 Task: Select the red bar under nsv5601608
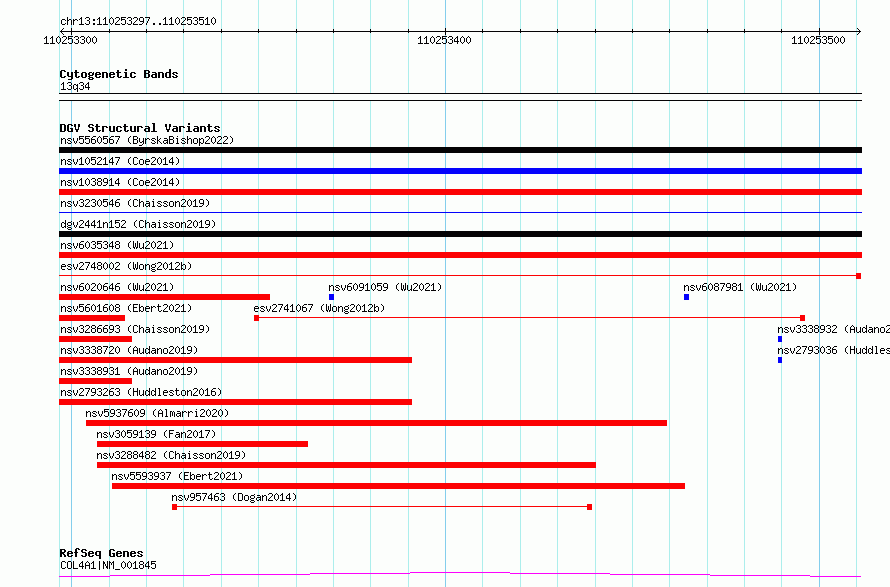(92, 318)
